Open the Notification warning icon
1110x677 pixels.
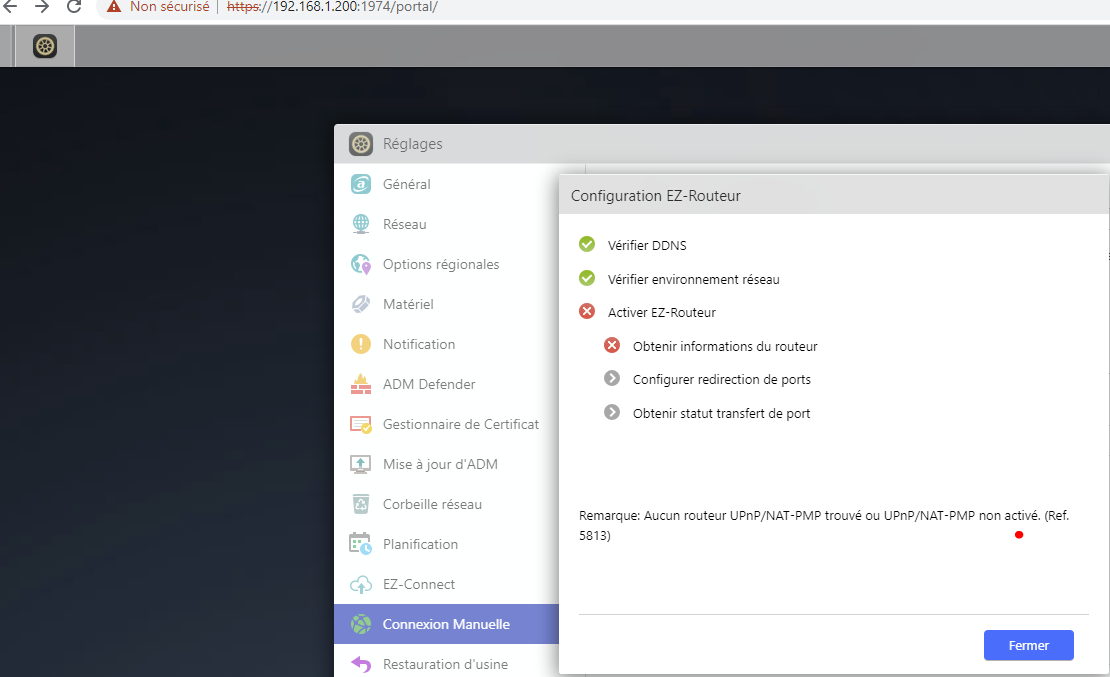[361, 344]
